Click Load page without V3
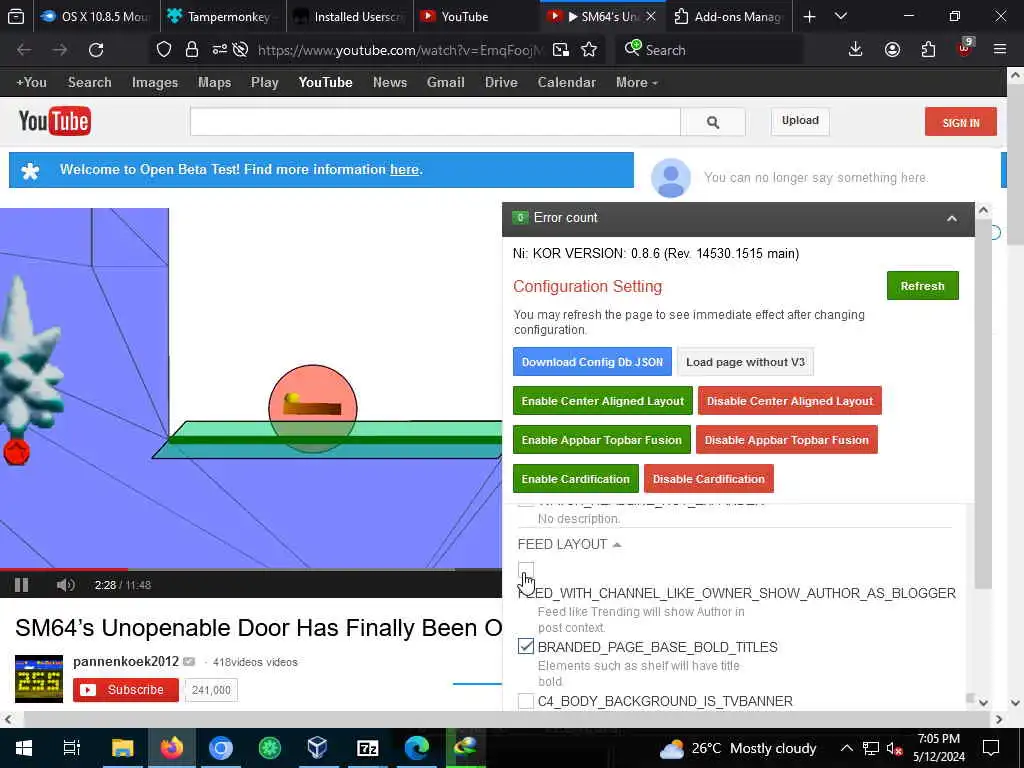This screenshot has width=1024, height=768. [x=745, y=362]
